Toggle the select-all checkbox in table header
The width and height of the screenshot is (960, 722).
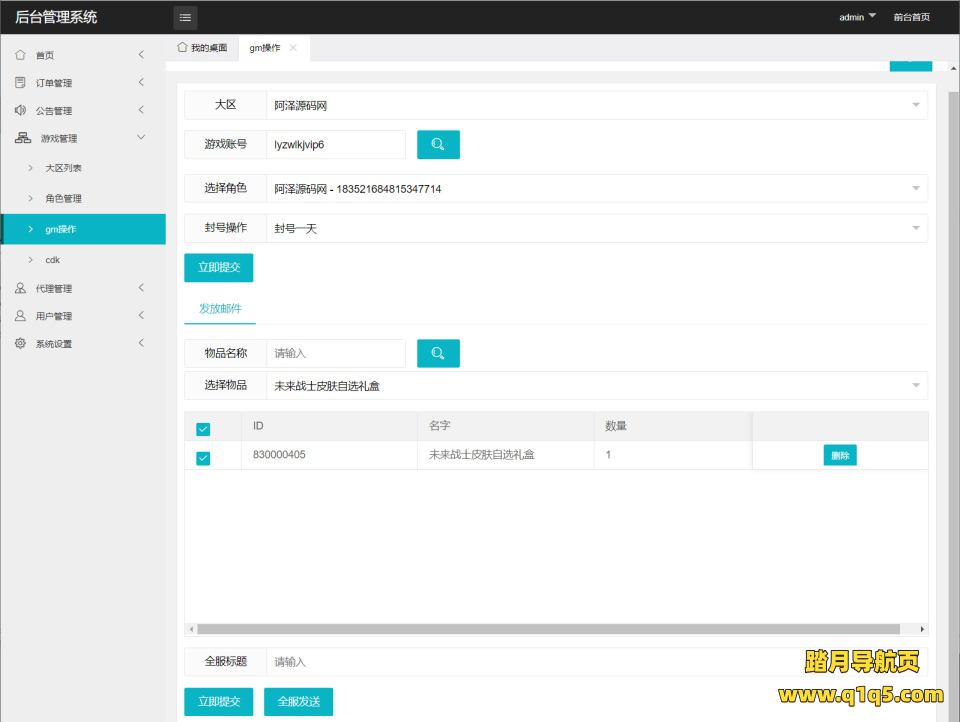[203, 428]
